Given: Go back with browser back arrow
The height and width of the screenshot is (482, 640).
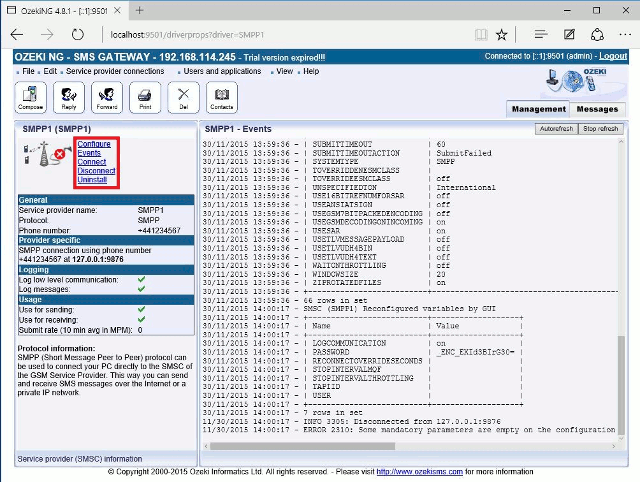Looking at the screenshot, I should (17, 35).
